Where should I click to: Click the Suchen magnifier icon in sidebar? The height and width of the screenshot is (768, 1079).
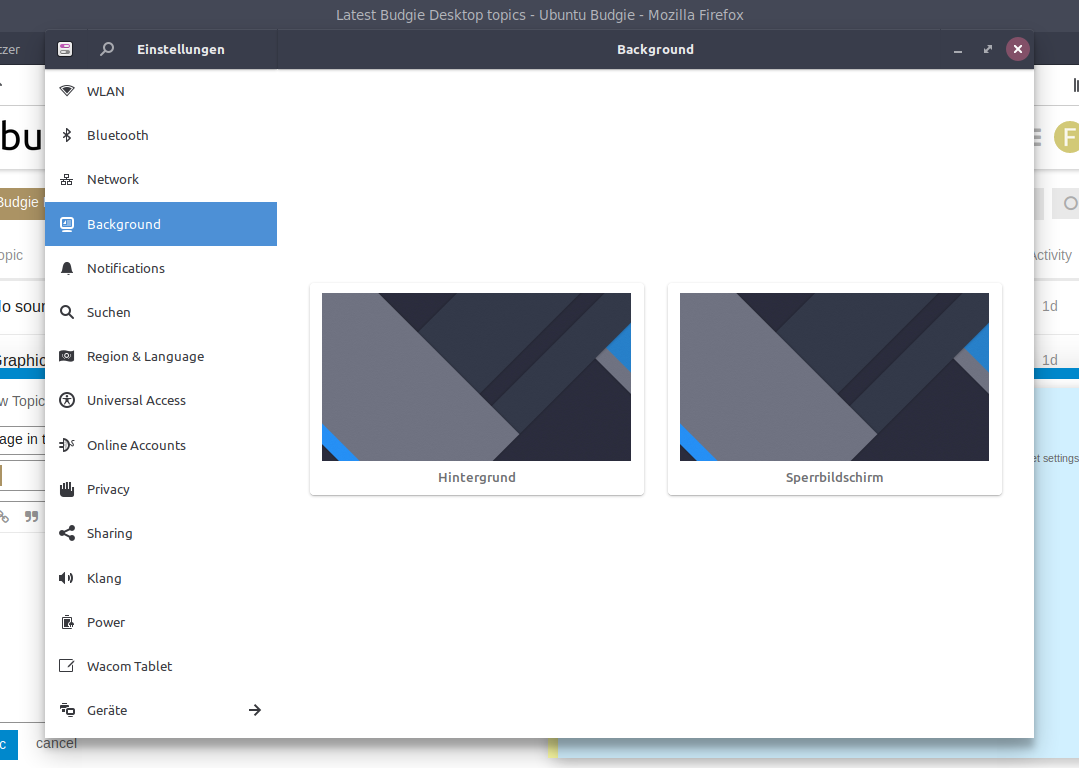67,312
